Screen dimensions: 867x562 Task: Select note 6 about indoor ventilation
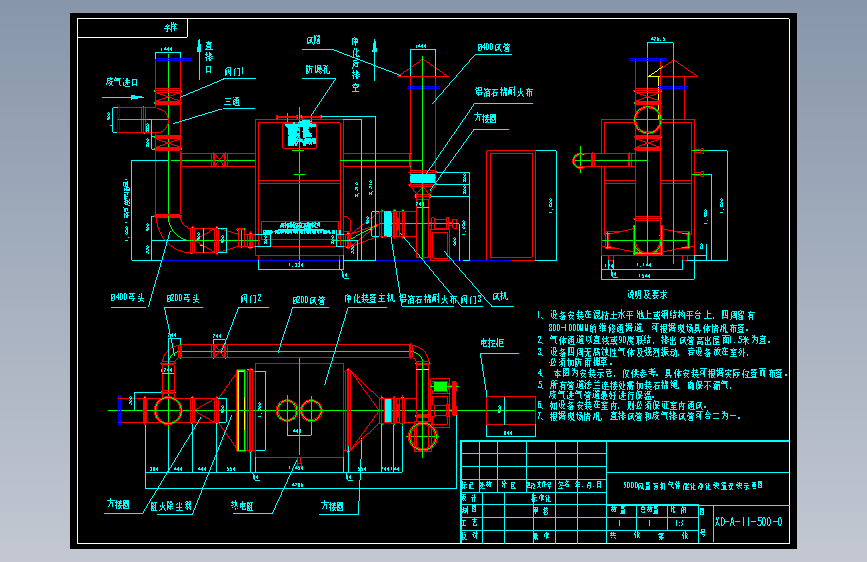pos(622,405)
